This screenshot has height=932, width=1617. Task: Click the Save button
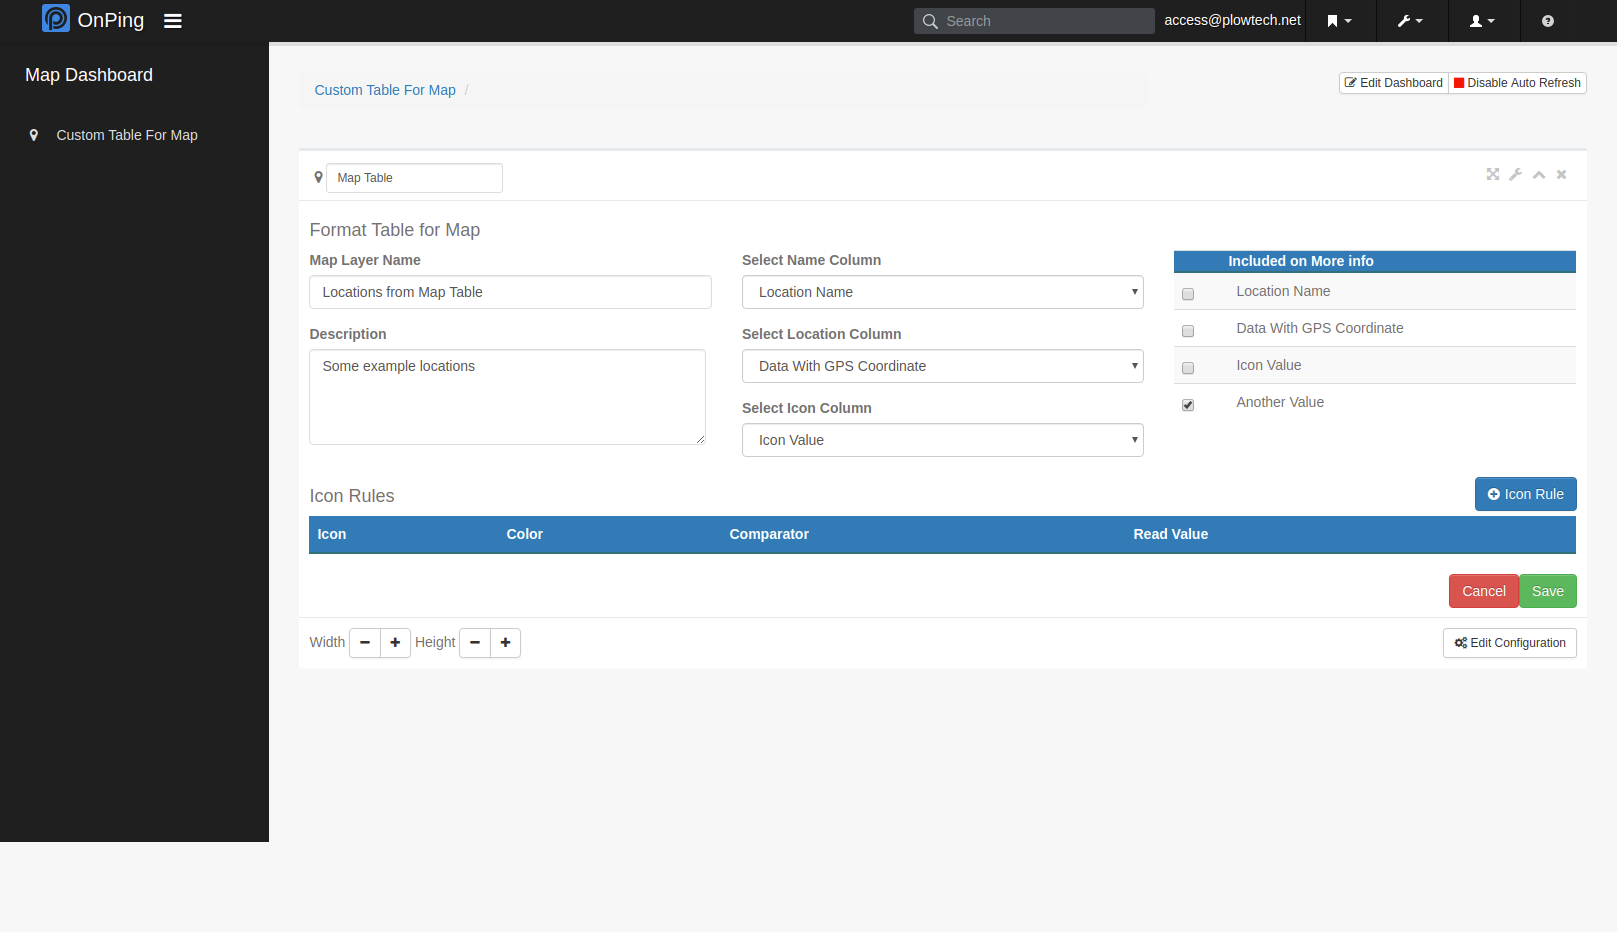(1548, 591)
